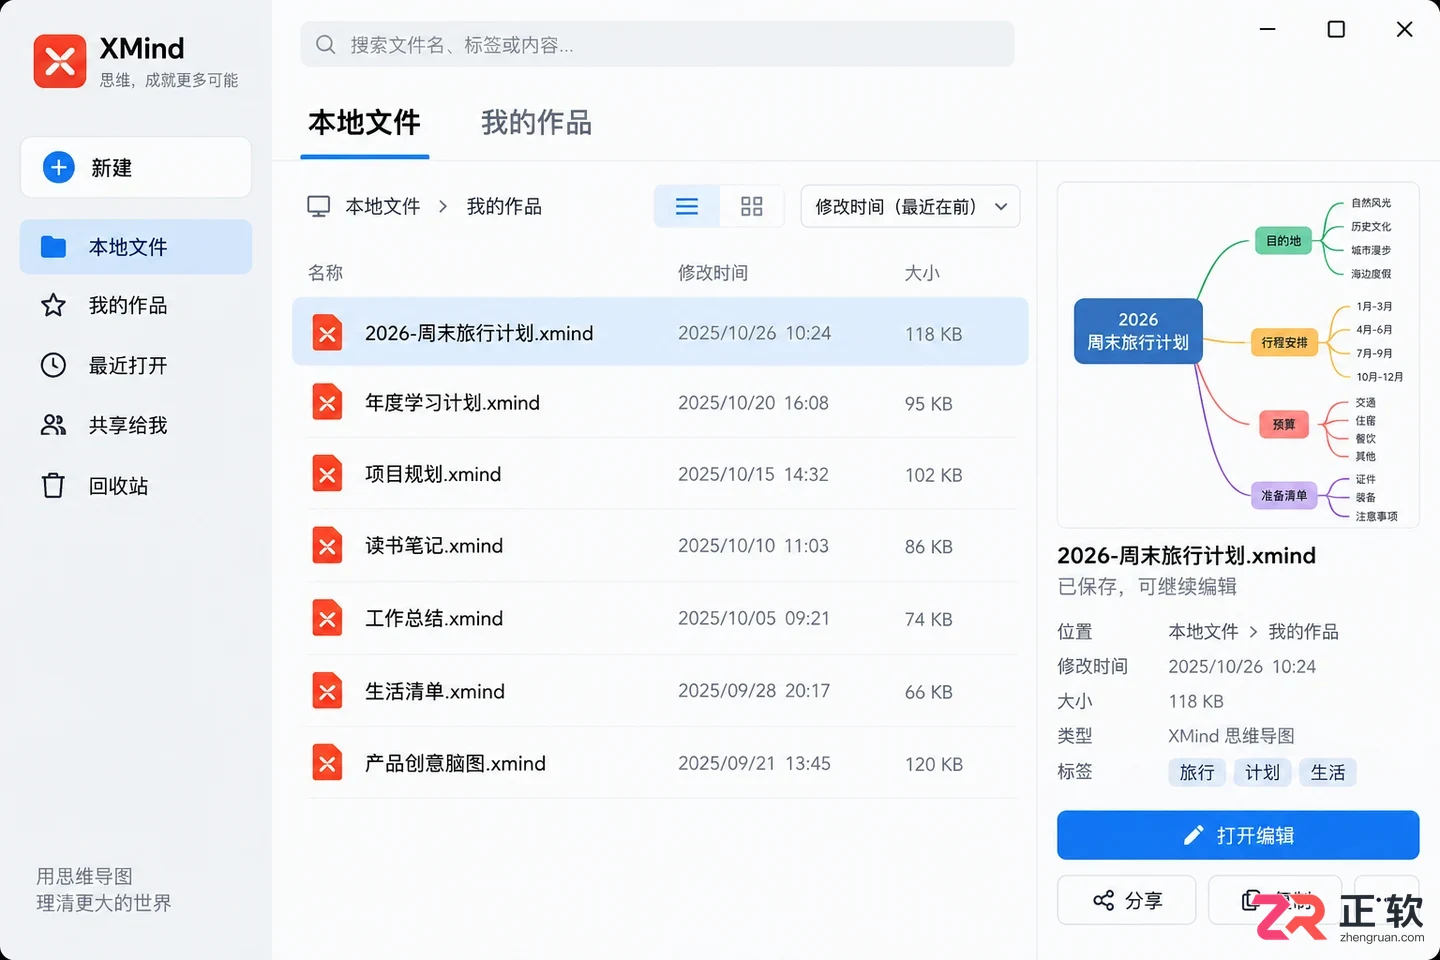This screenshot has height=960, width=1440.
Task: Click file icon of 生活清单.xmind
Action: (327, 690)
